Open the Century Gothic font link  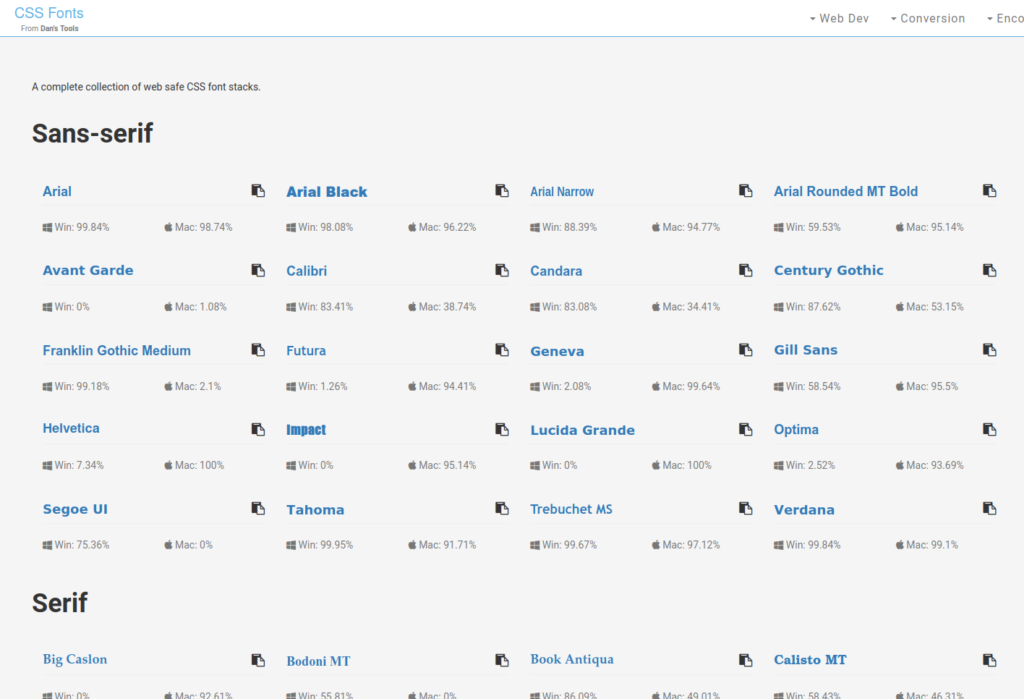pos(828,270)
